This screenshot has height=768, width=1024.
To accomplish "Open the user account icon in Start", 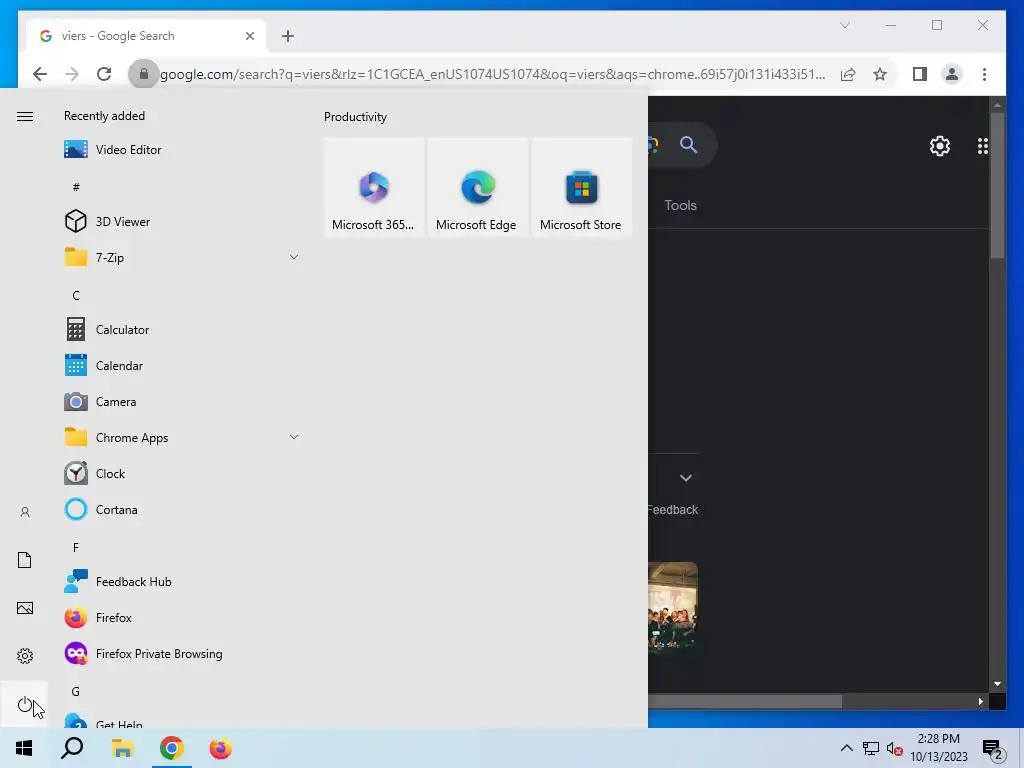I will tap(25, 512).
